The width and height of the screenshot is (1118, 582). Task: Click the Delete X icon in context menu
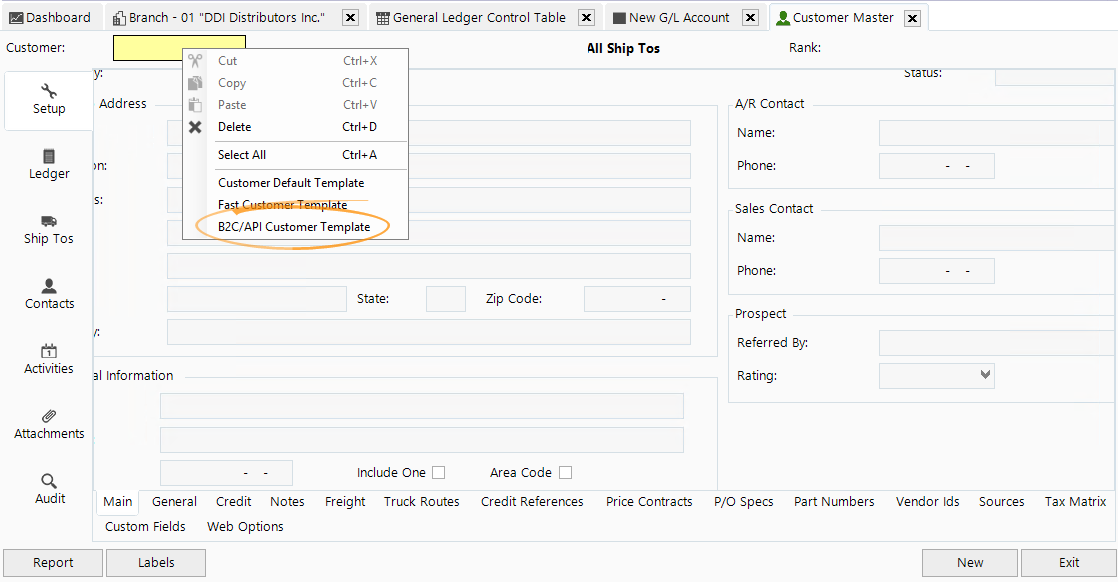pyautogui.click(x=195, y=126)
